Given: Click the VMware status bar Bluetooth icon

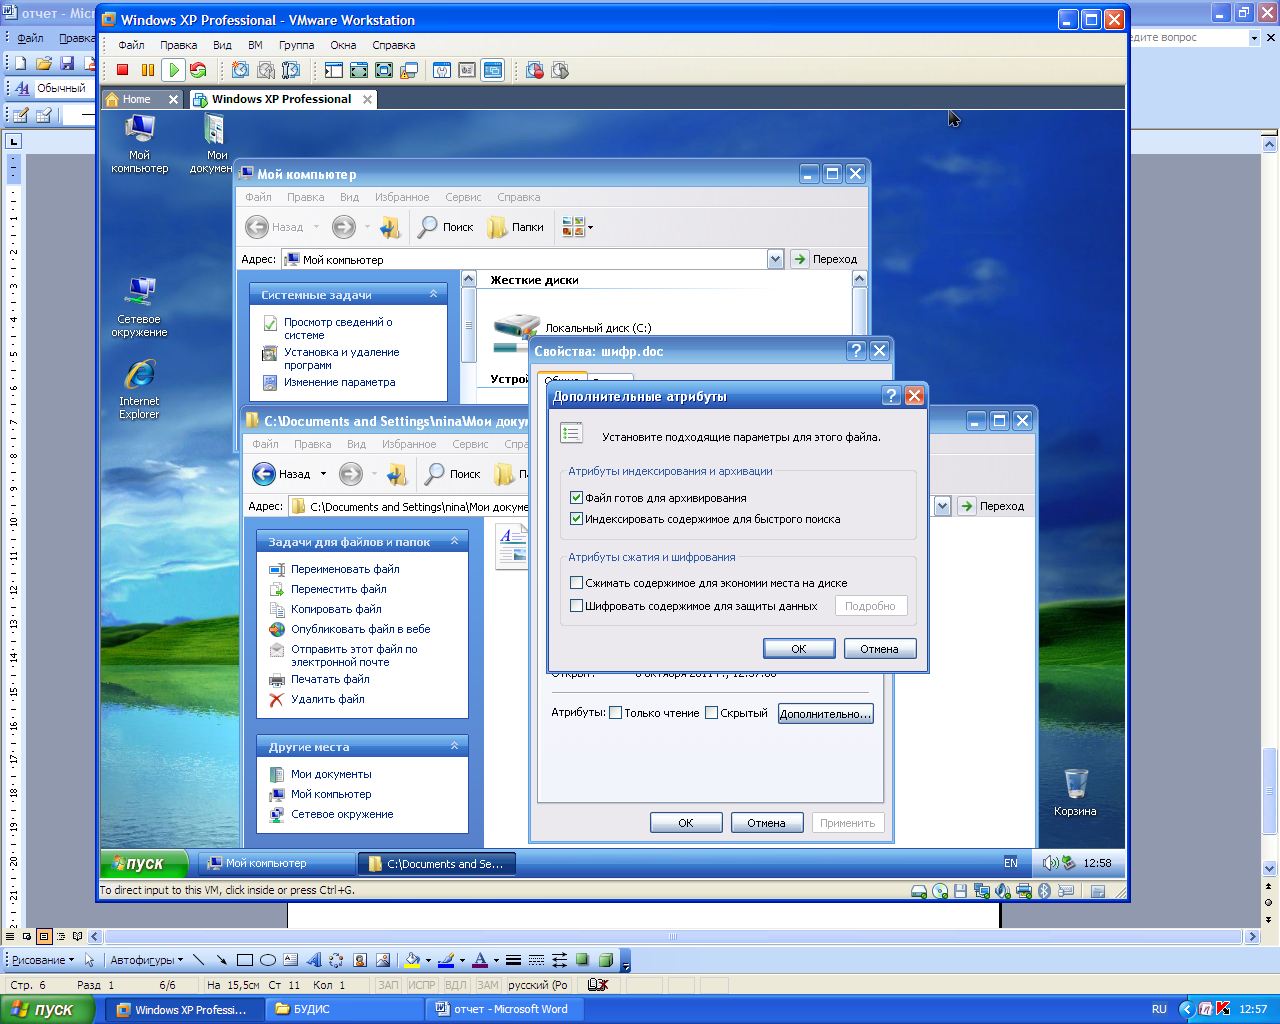Looking at the screenshot, I should [1044, 891].
